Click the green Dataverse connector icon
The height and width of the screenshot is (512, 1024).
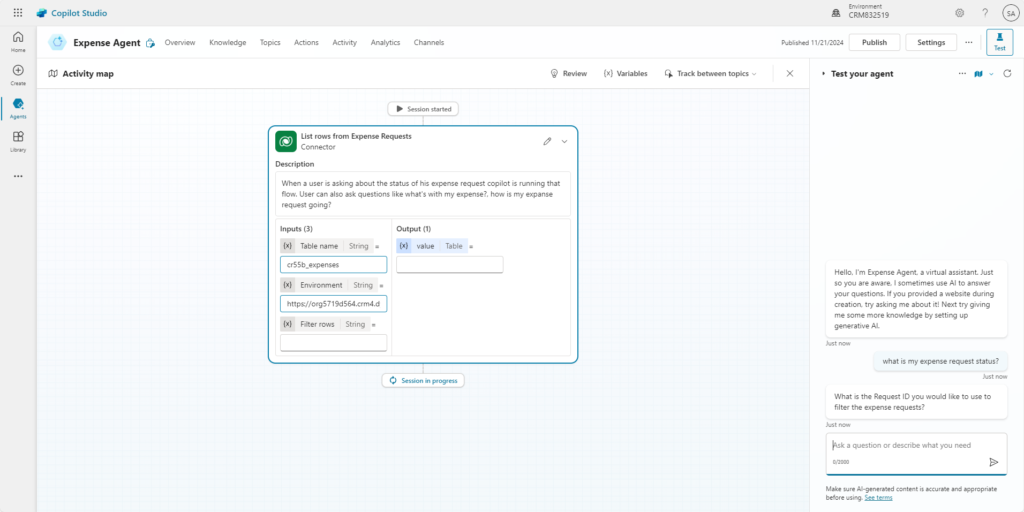(x=286, y=142)
